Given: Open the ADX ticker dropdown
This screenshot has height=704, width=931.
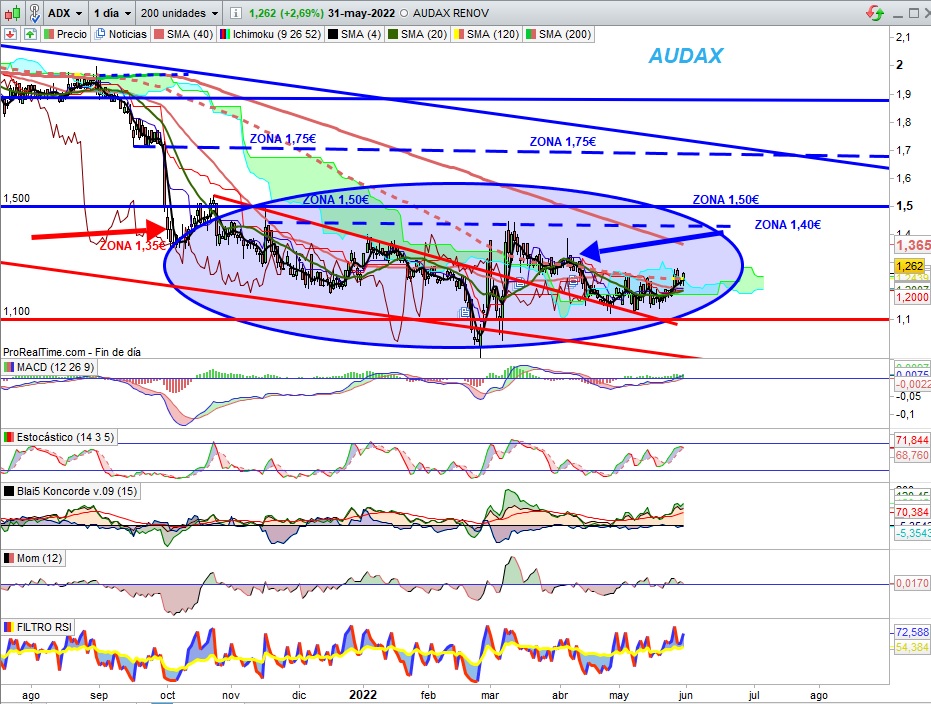Looking at the screenshot, I should coord(65,13).
